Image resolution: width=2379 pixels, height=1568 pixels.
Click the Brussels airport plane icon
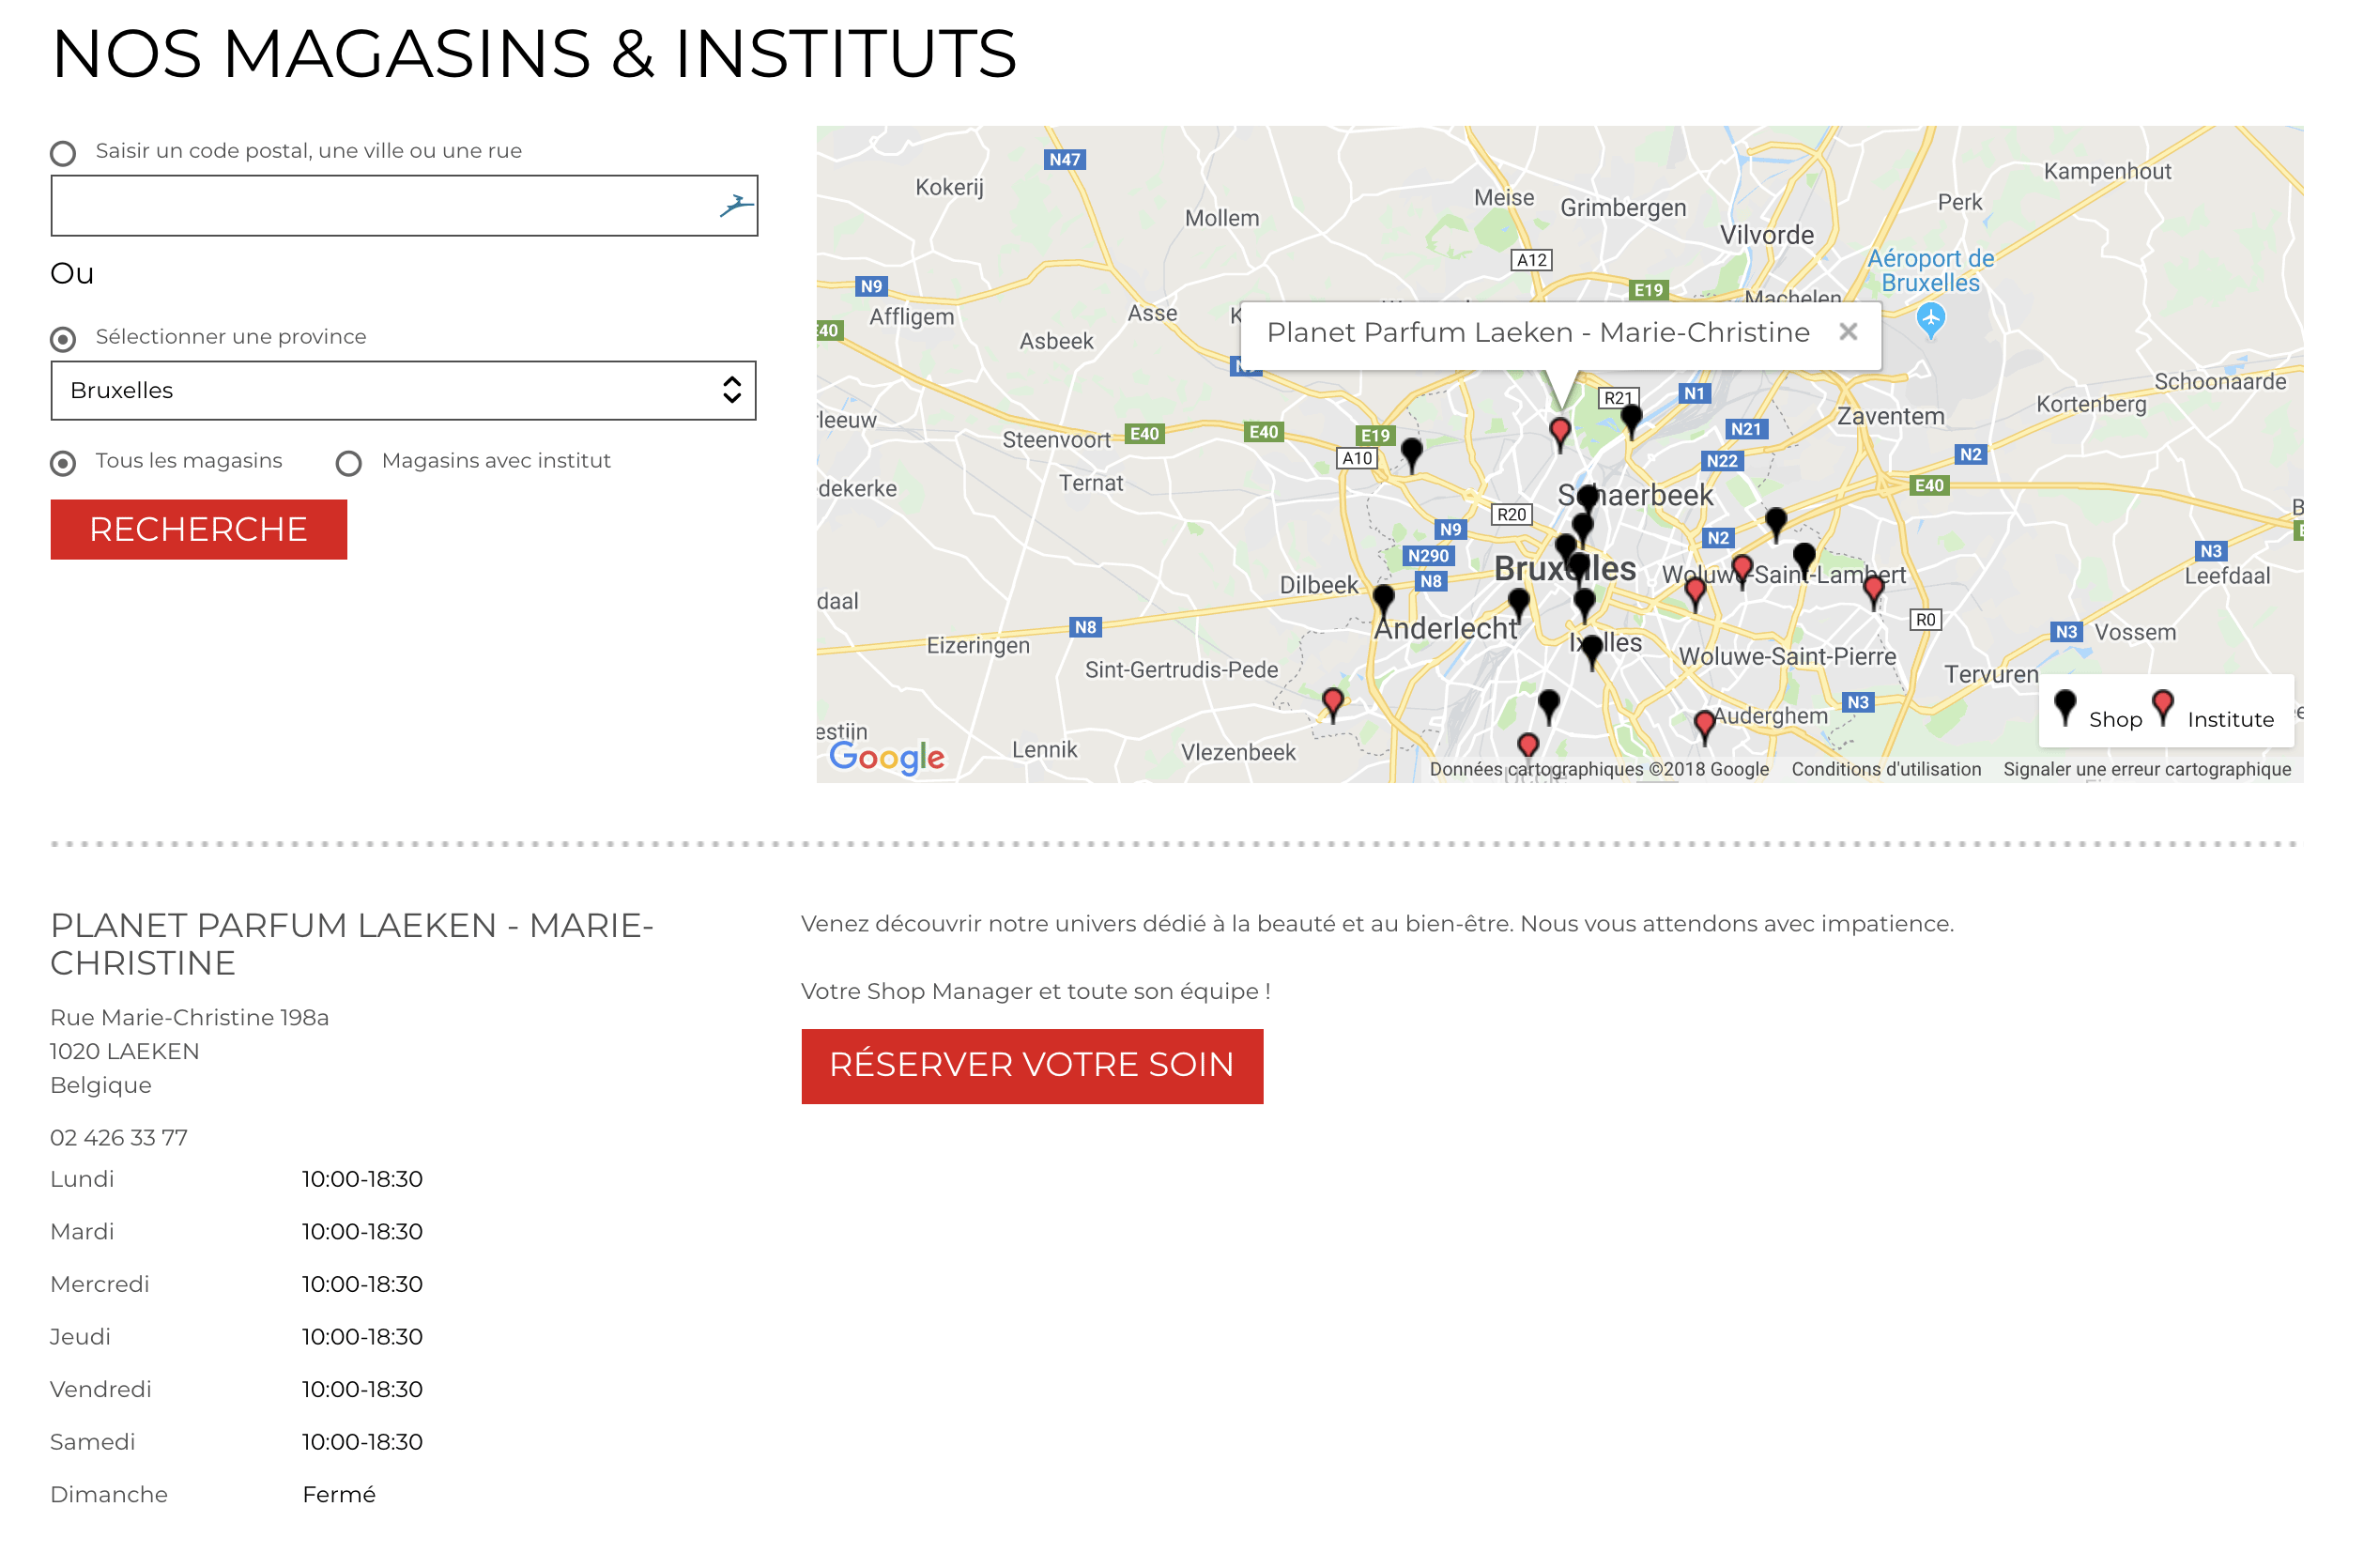[x=1931, y=321]
